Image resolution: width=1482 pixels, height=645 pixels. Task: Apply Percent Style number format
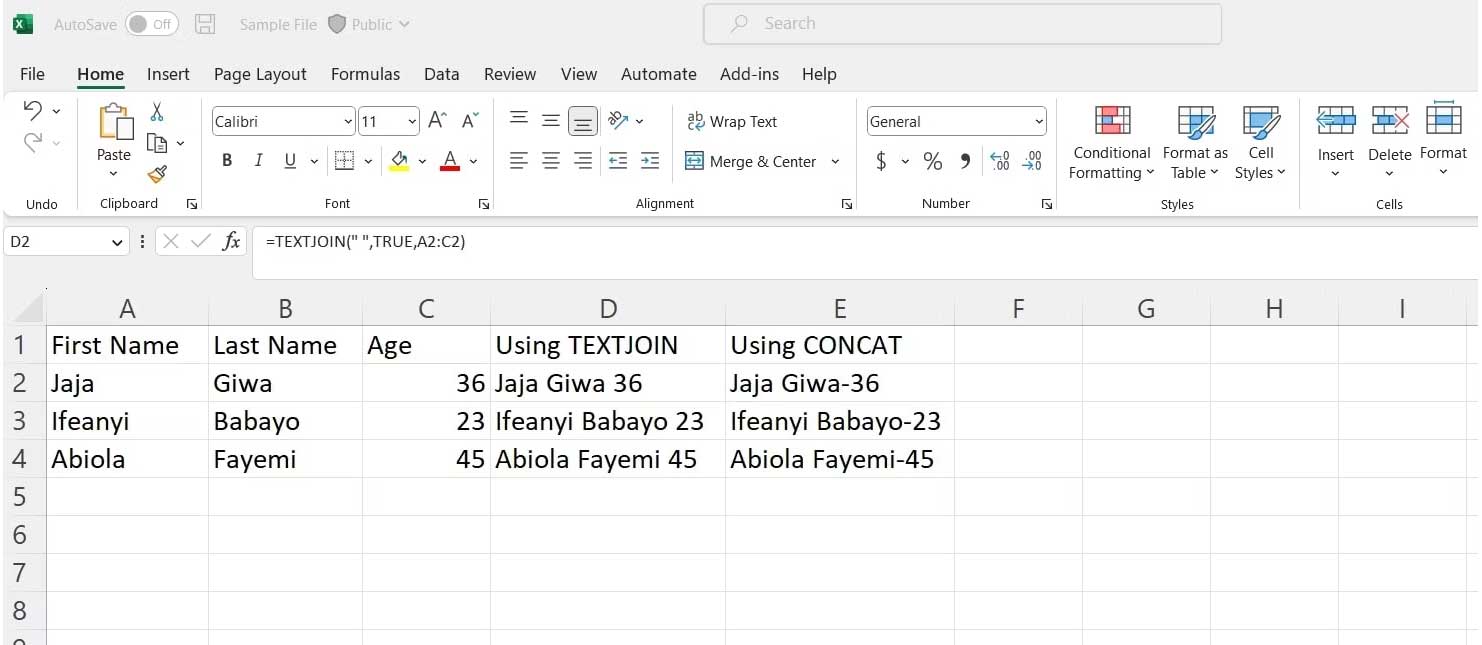pyautogui.click(x=932, y=161)
